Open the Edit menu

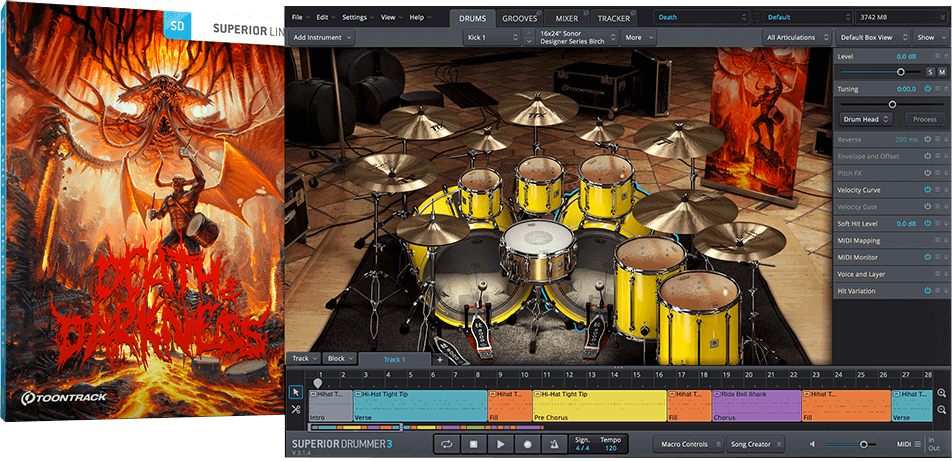[x=326, y=17]
